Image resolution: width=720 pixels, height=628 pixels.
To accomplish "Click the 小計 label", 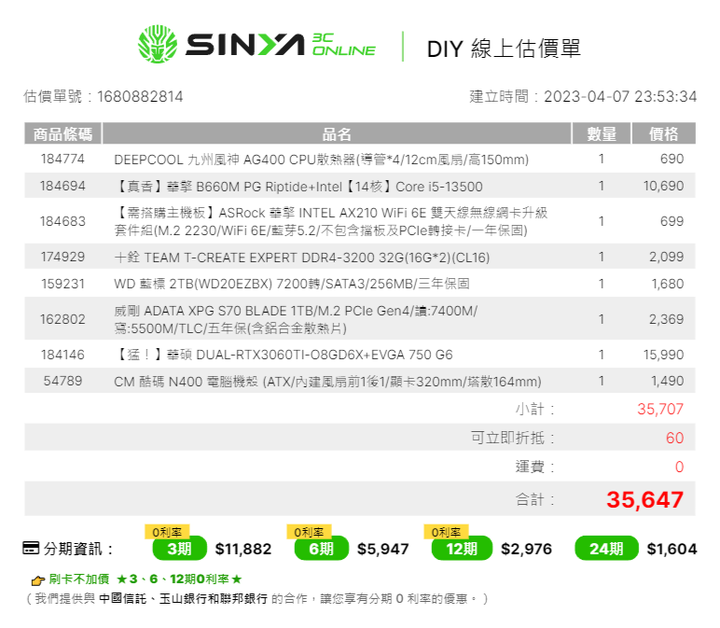I will pyautogui.click(x=535, y=409).
